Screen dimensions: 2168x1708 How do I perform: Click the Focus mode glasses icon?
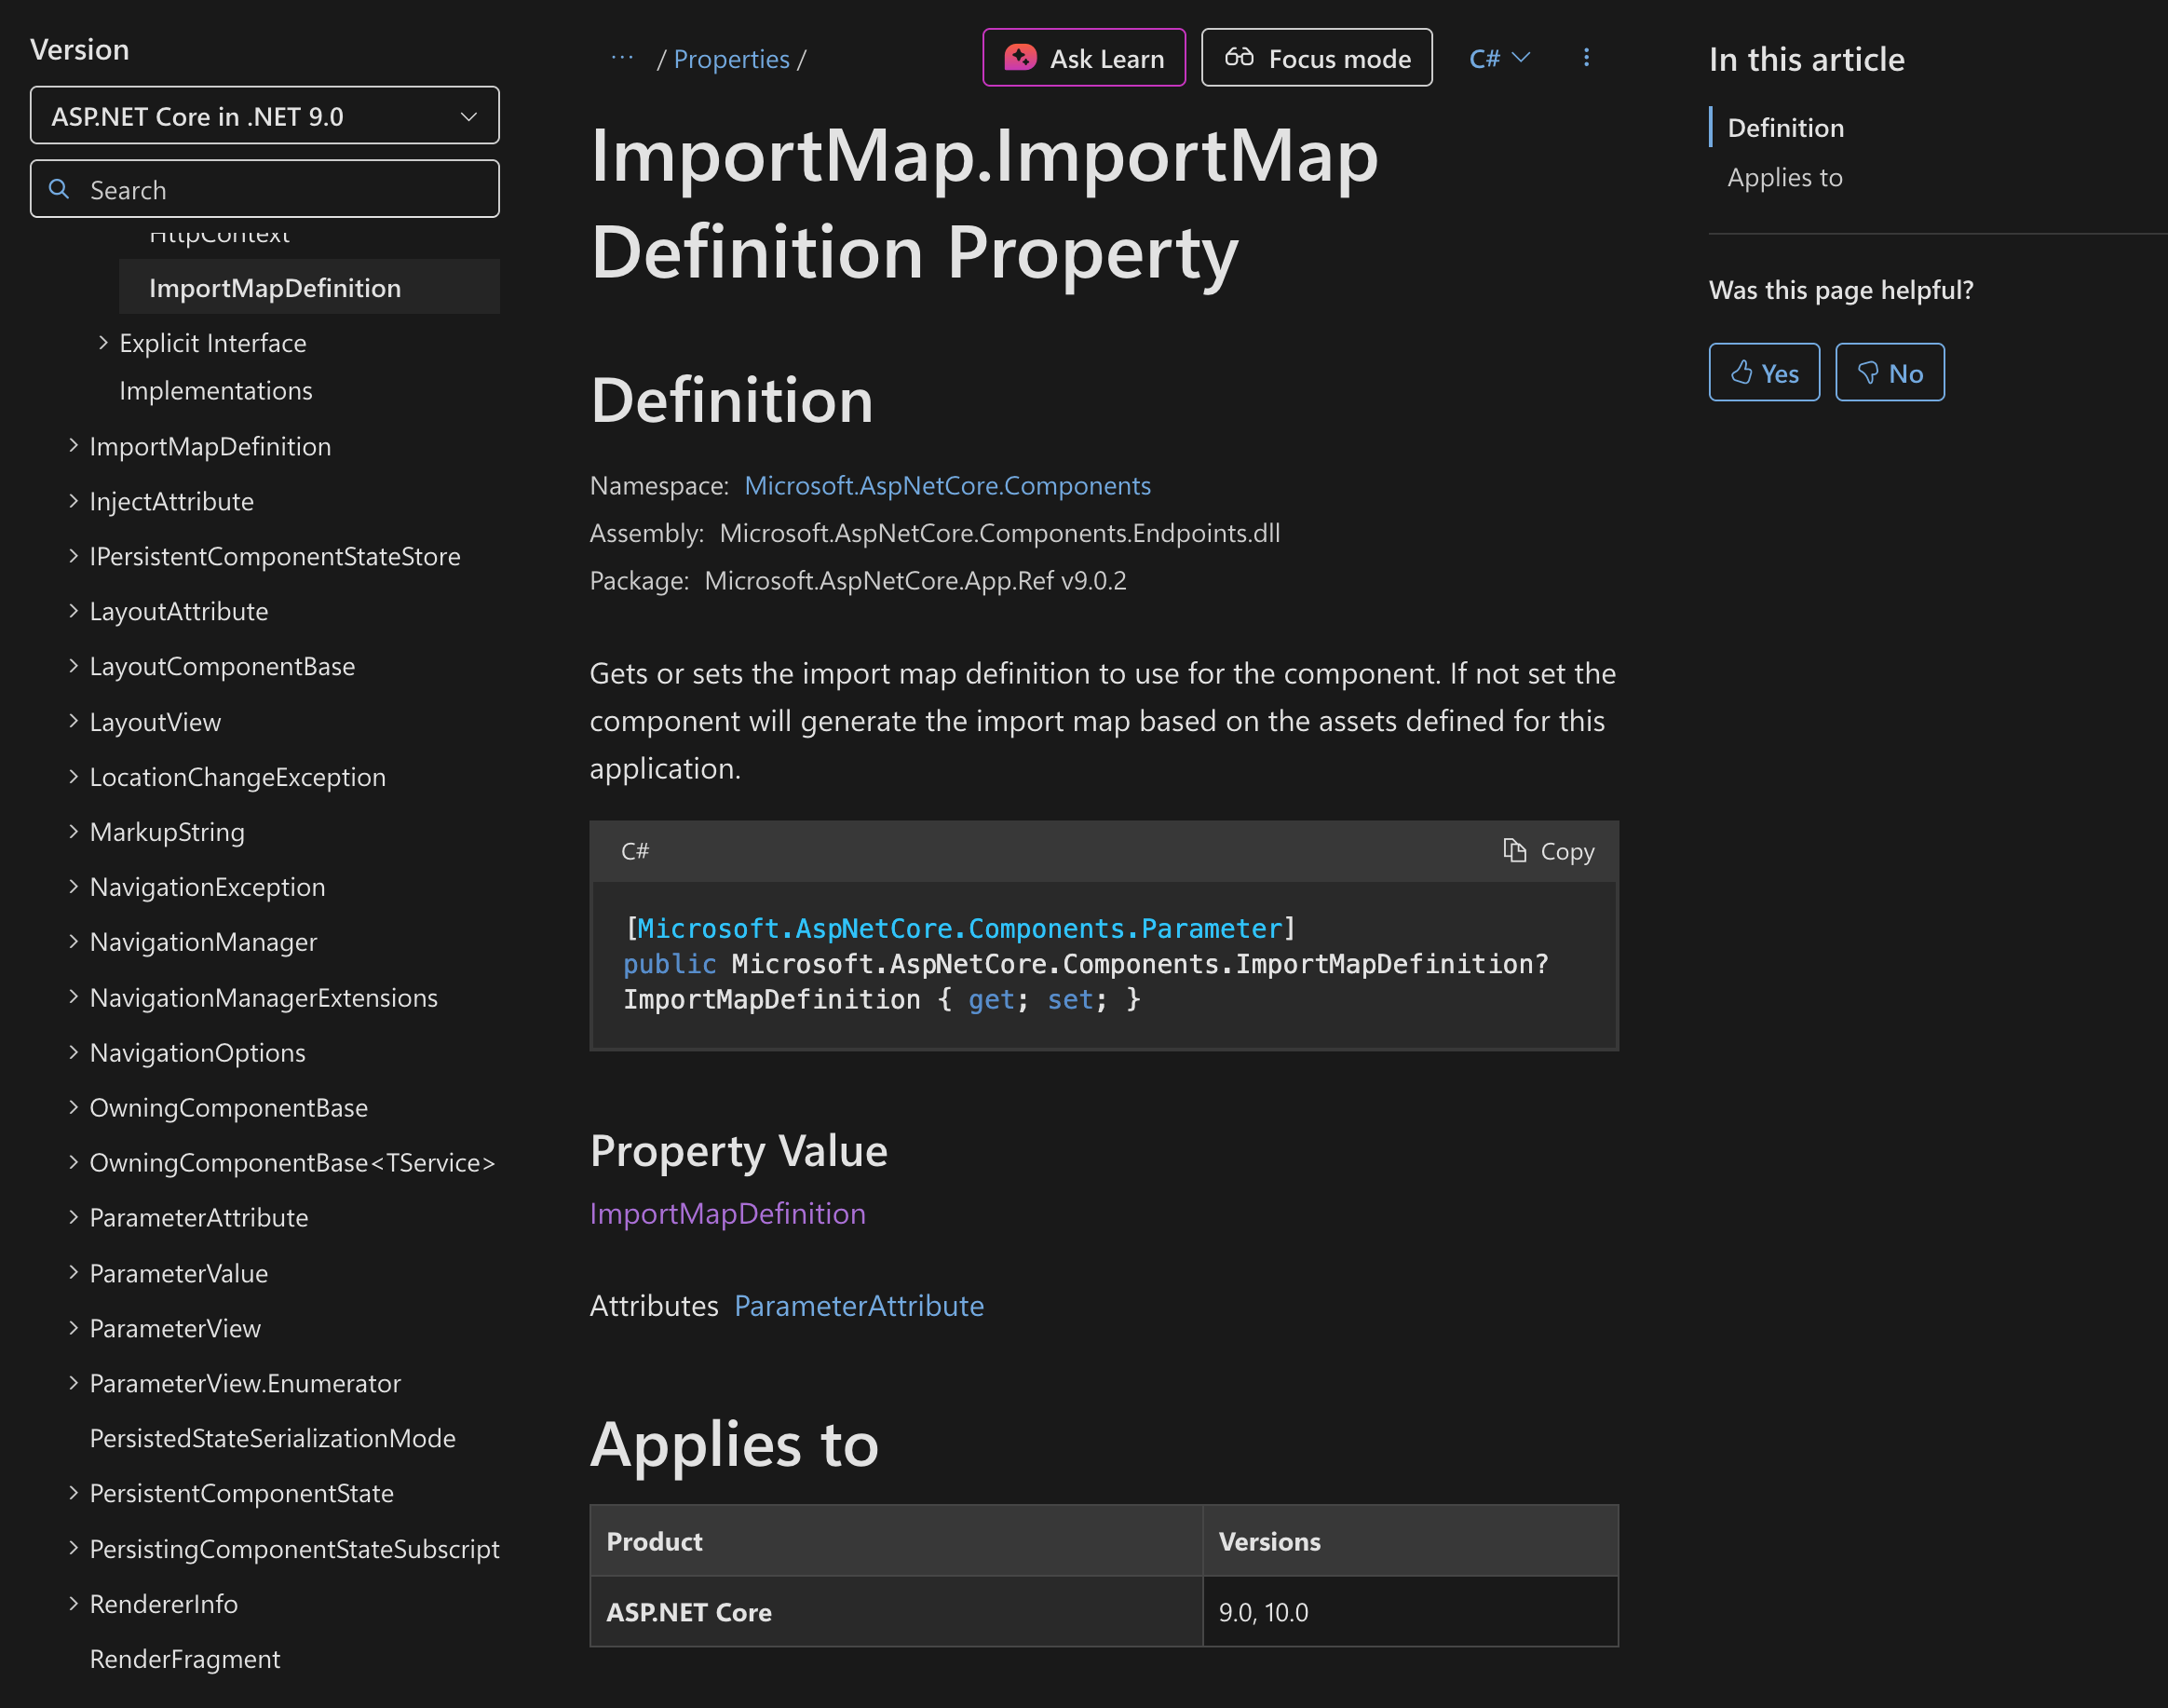pyautogui.click(x=1239, y=58)
